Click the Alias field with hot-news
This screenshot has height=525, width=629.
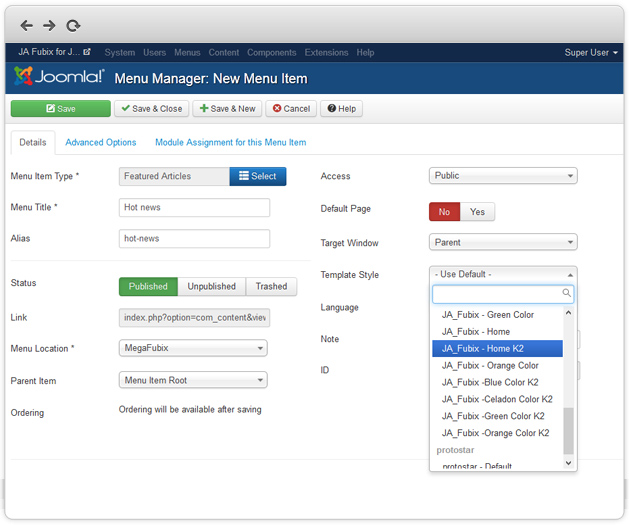coord(194,239)
